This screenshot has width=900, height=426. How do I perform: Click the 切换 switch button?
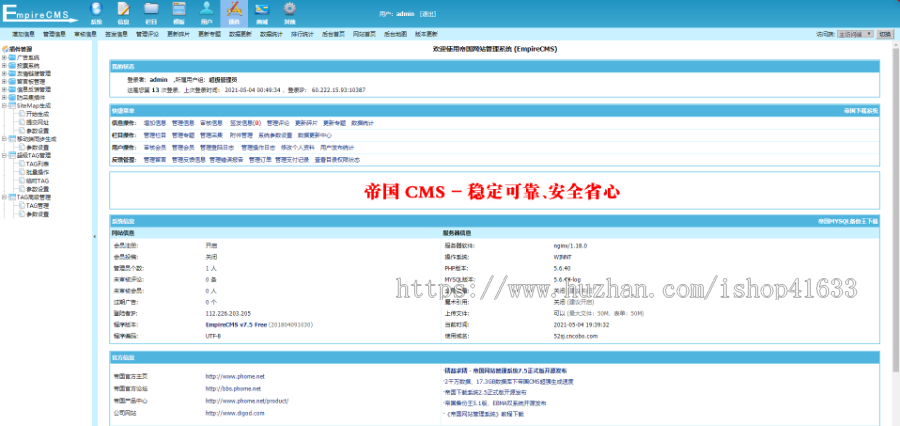pyautogui.click(x=885, y=34)
